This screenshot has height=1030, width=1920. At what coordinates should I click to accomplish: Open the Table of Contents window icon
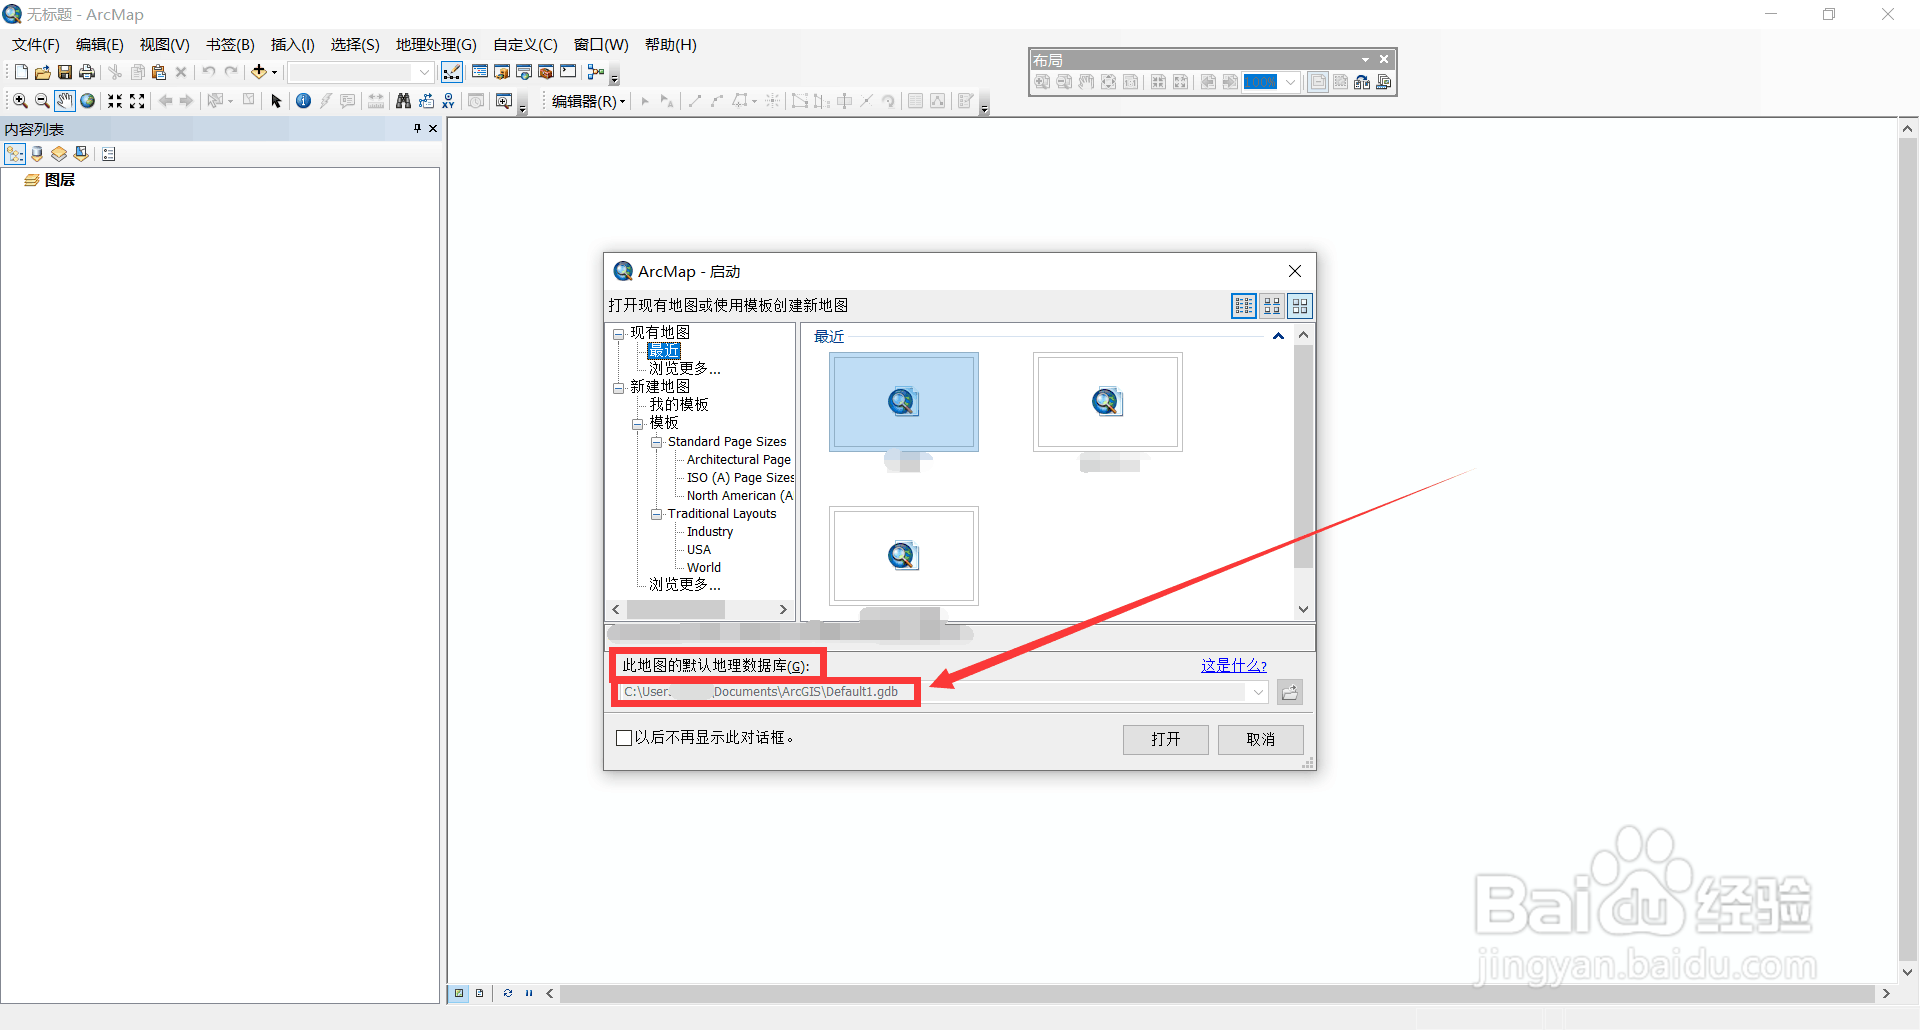click(480, 72)
